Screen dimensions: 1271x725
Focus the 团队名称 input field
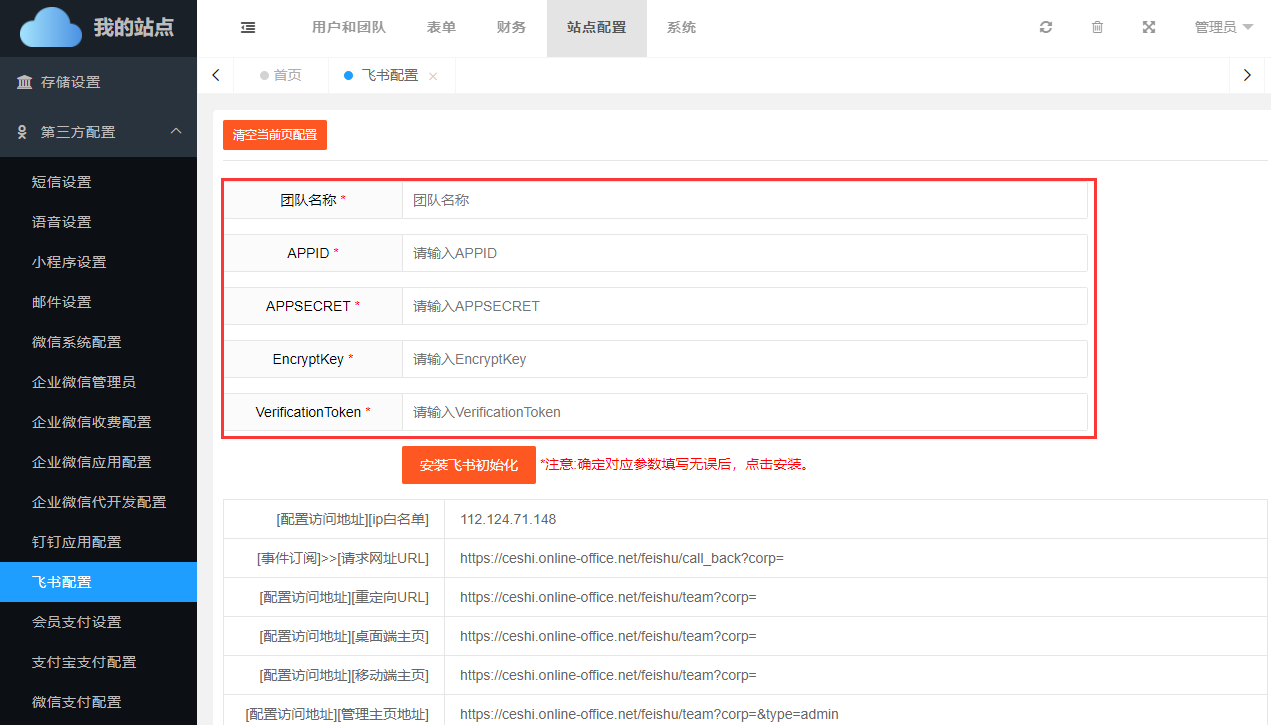coord(744,200)
